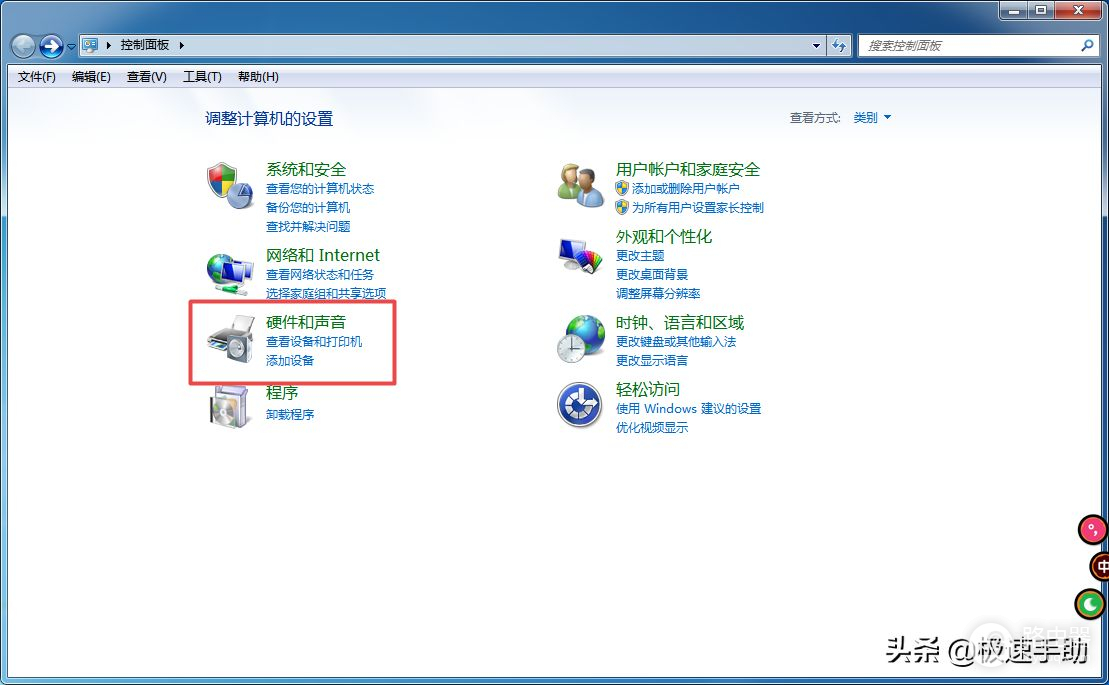This screenshot has width=1109, height=685.
Task: Close the Control Panel window
Action: coord(1079,10)
